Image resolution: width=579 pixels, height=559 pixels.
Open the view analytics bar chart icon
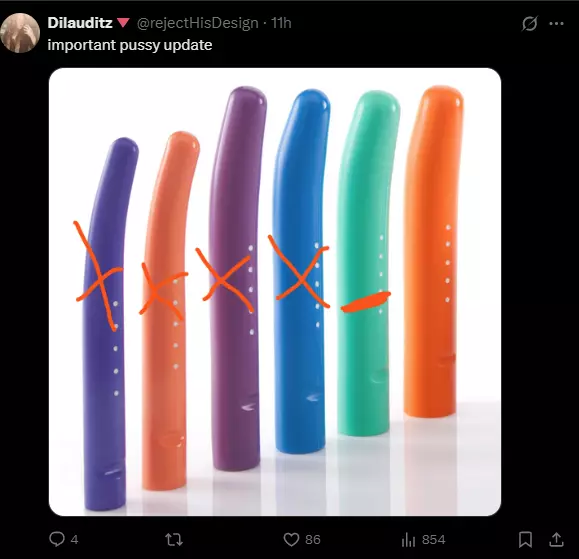(x=408, y=540)
